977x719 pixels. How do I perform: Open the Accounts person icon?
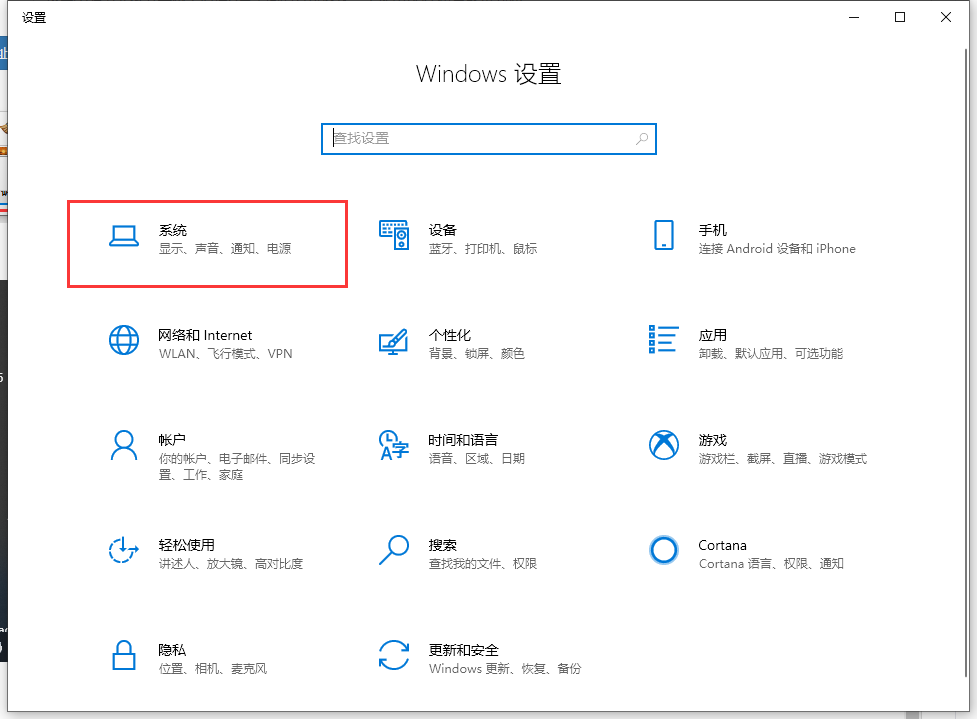coord(123,446)
